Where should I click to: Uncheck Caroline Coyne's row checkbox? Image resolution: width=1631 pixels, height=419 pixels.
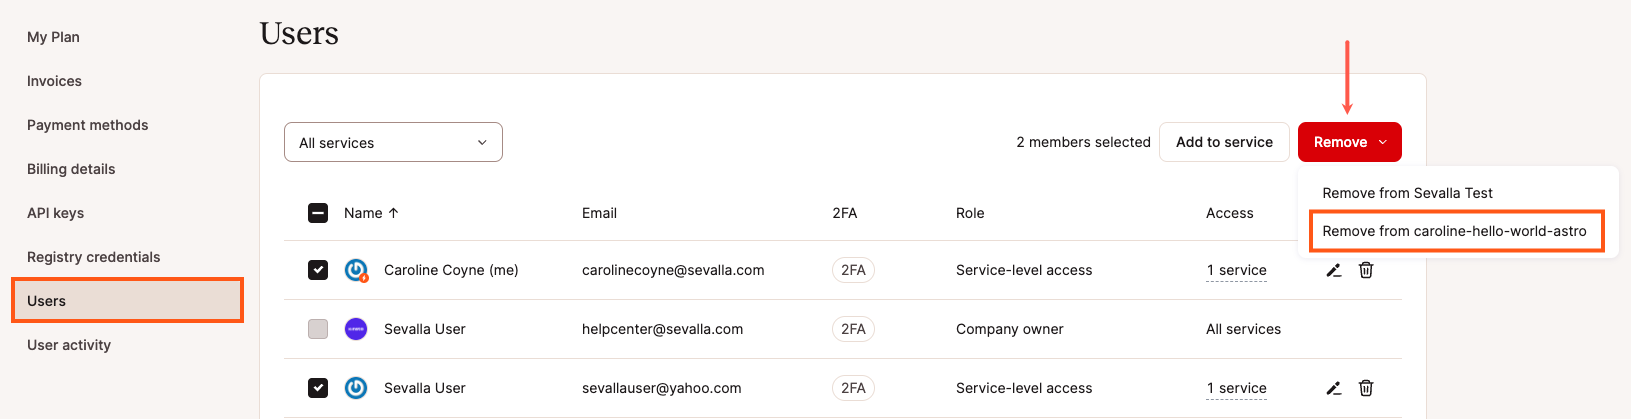coord(318,270)
